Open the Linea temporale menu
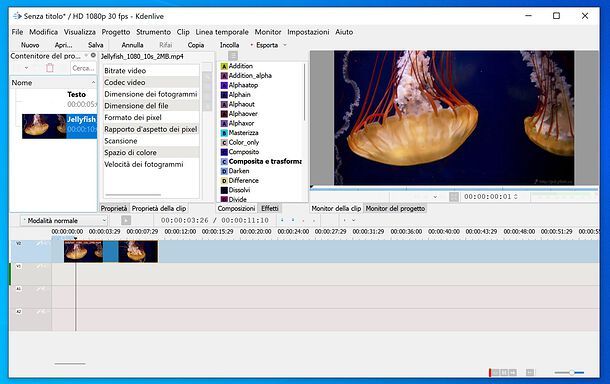 [222, 32]
